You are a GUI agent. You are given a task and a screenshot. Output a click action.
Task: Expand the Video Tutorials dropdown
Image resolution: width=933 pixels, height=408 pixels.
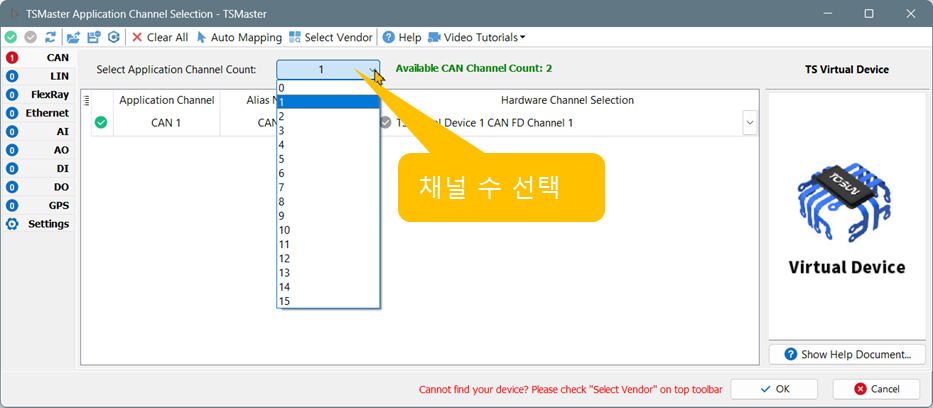click(477, 37)
